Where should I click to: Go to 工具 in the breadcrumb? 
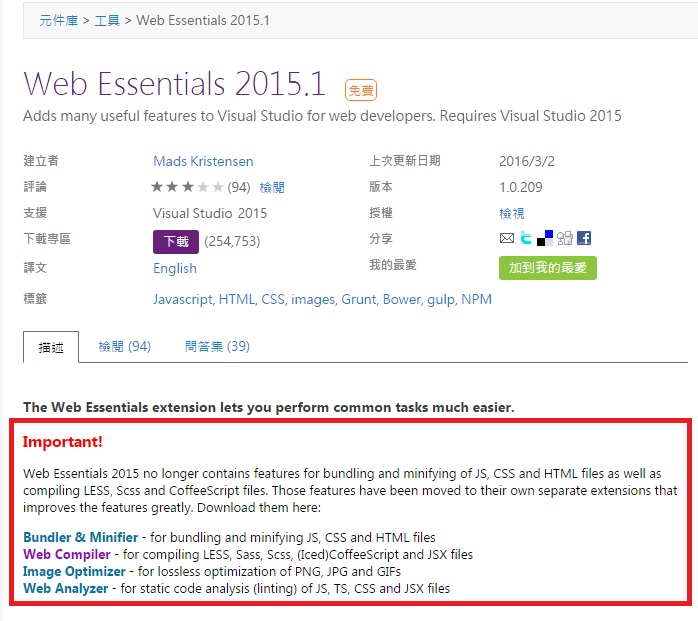(107, 20)
